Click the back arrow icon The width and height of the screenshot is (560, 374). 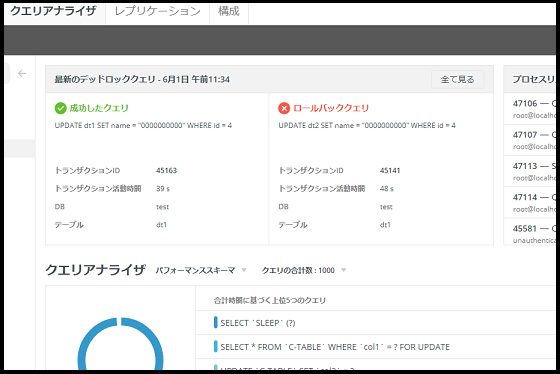[x=22, y=73]
